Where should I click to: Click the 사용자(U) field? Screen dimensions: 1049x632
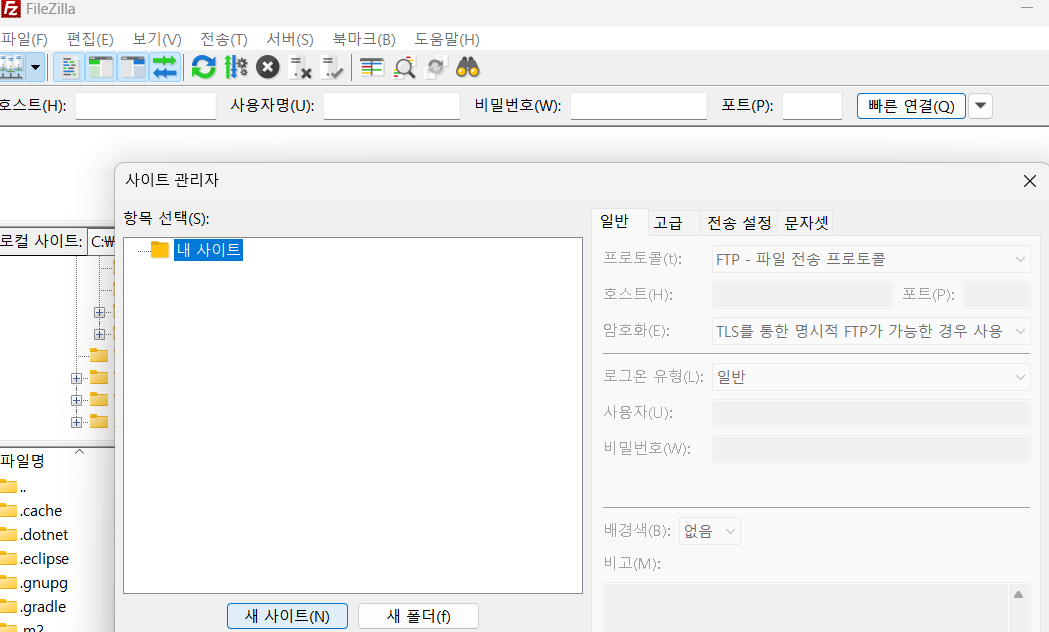871,413
